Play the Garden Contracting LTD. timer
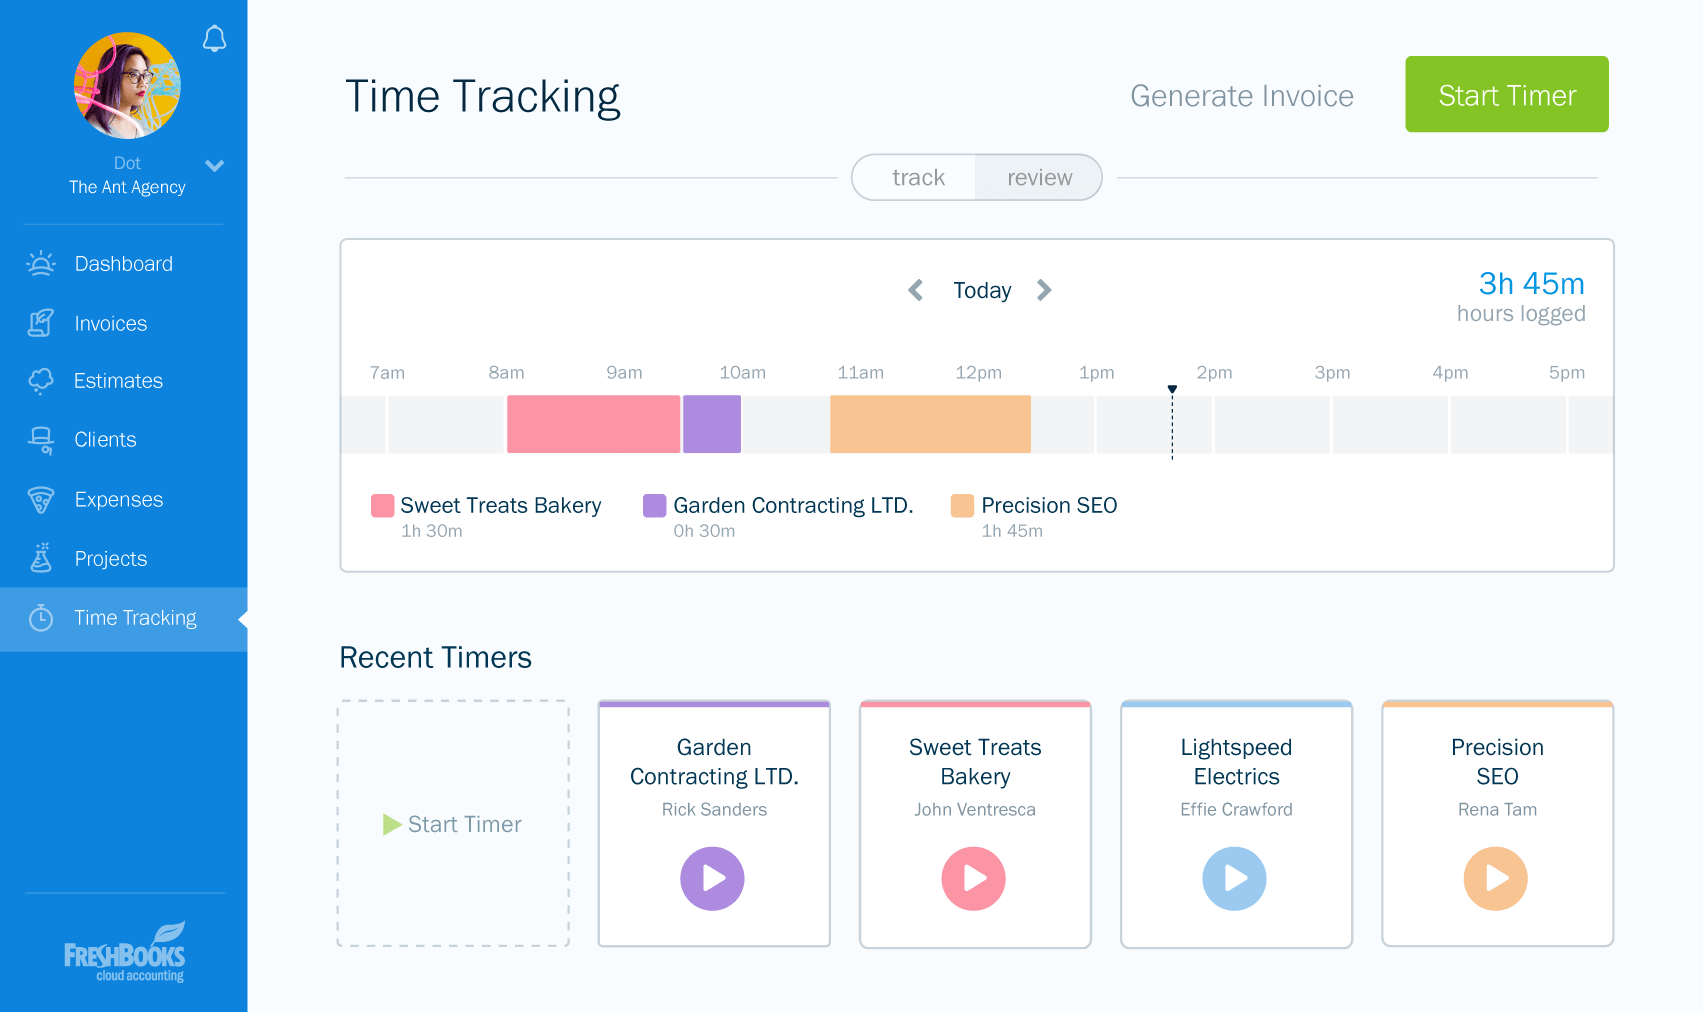This screenshot has height=1012, width=1704. [713, 878]
